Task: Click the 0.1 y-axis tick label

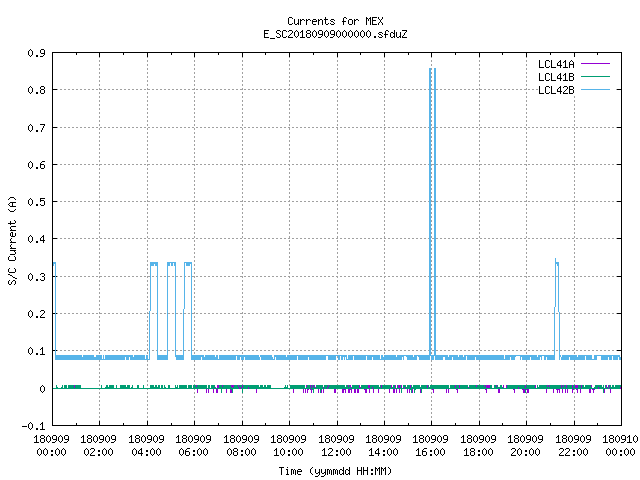Action: click(x=36, y=351)
